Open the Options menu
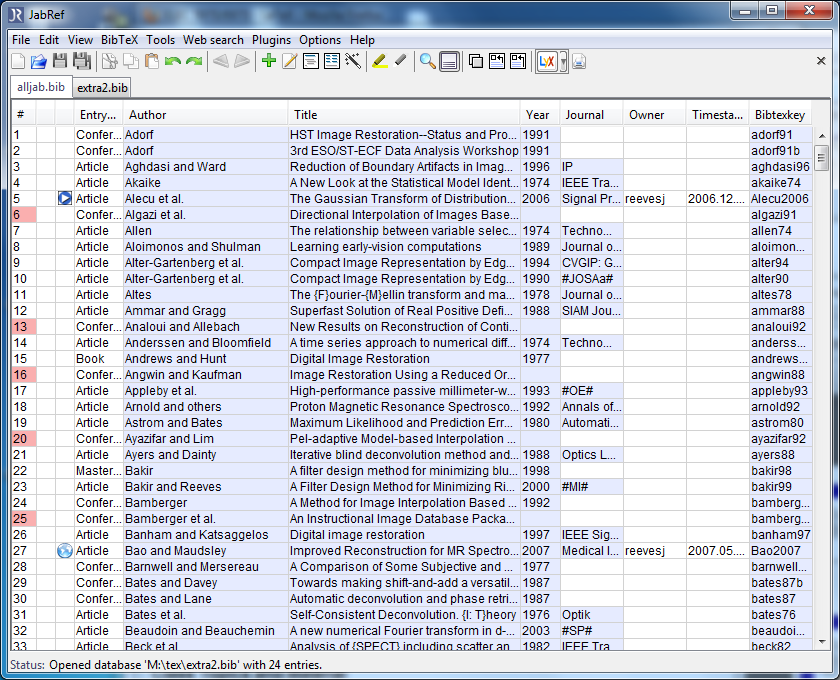 point(320,40)
